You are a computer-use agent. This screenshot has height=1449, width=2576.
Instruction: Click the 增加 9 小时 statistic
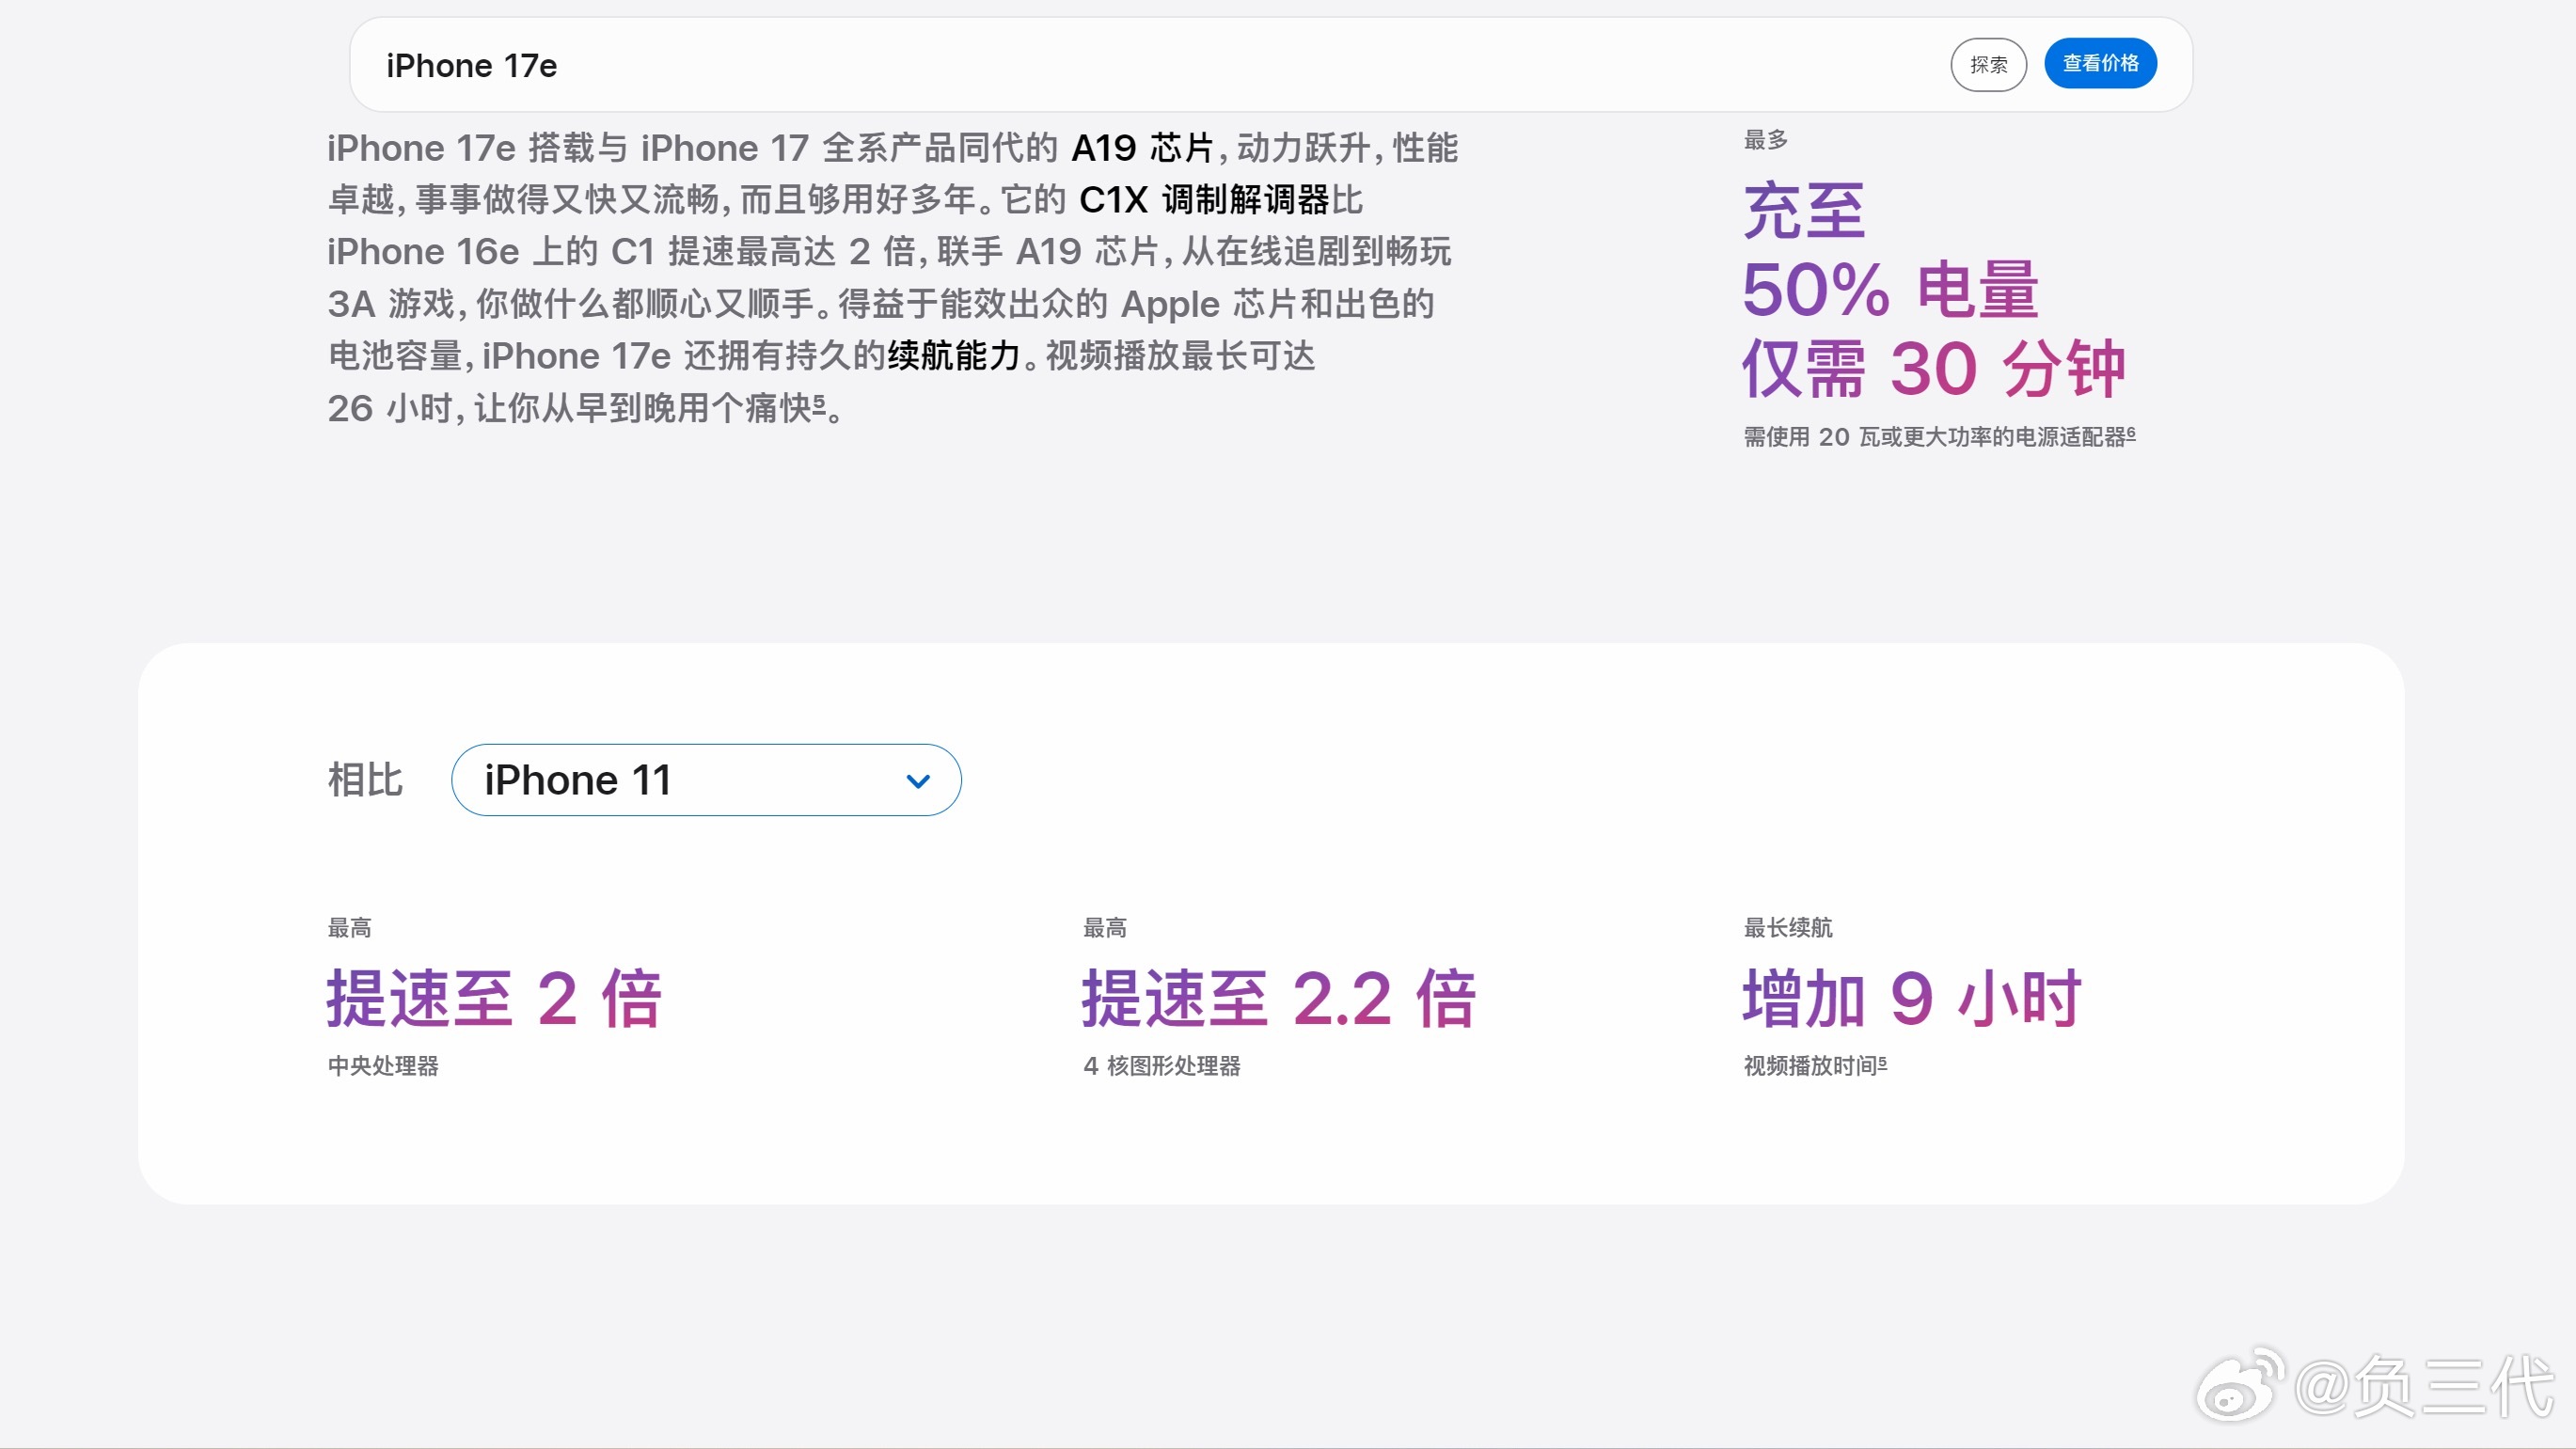tap(1912, 995)
